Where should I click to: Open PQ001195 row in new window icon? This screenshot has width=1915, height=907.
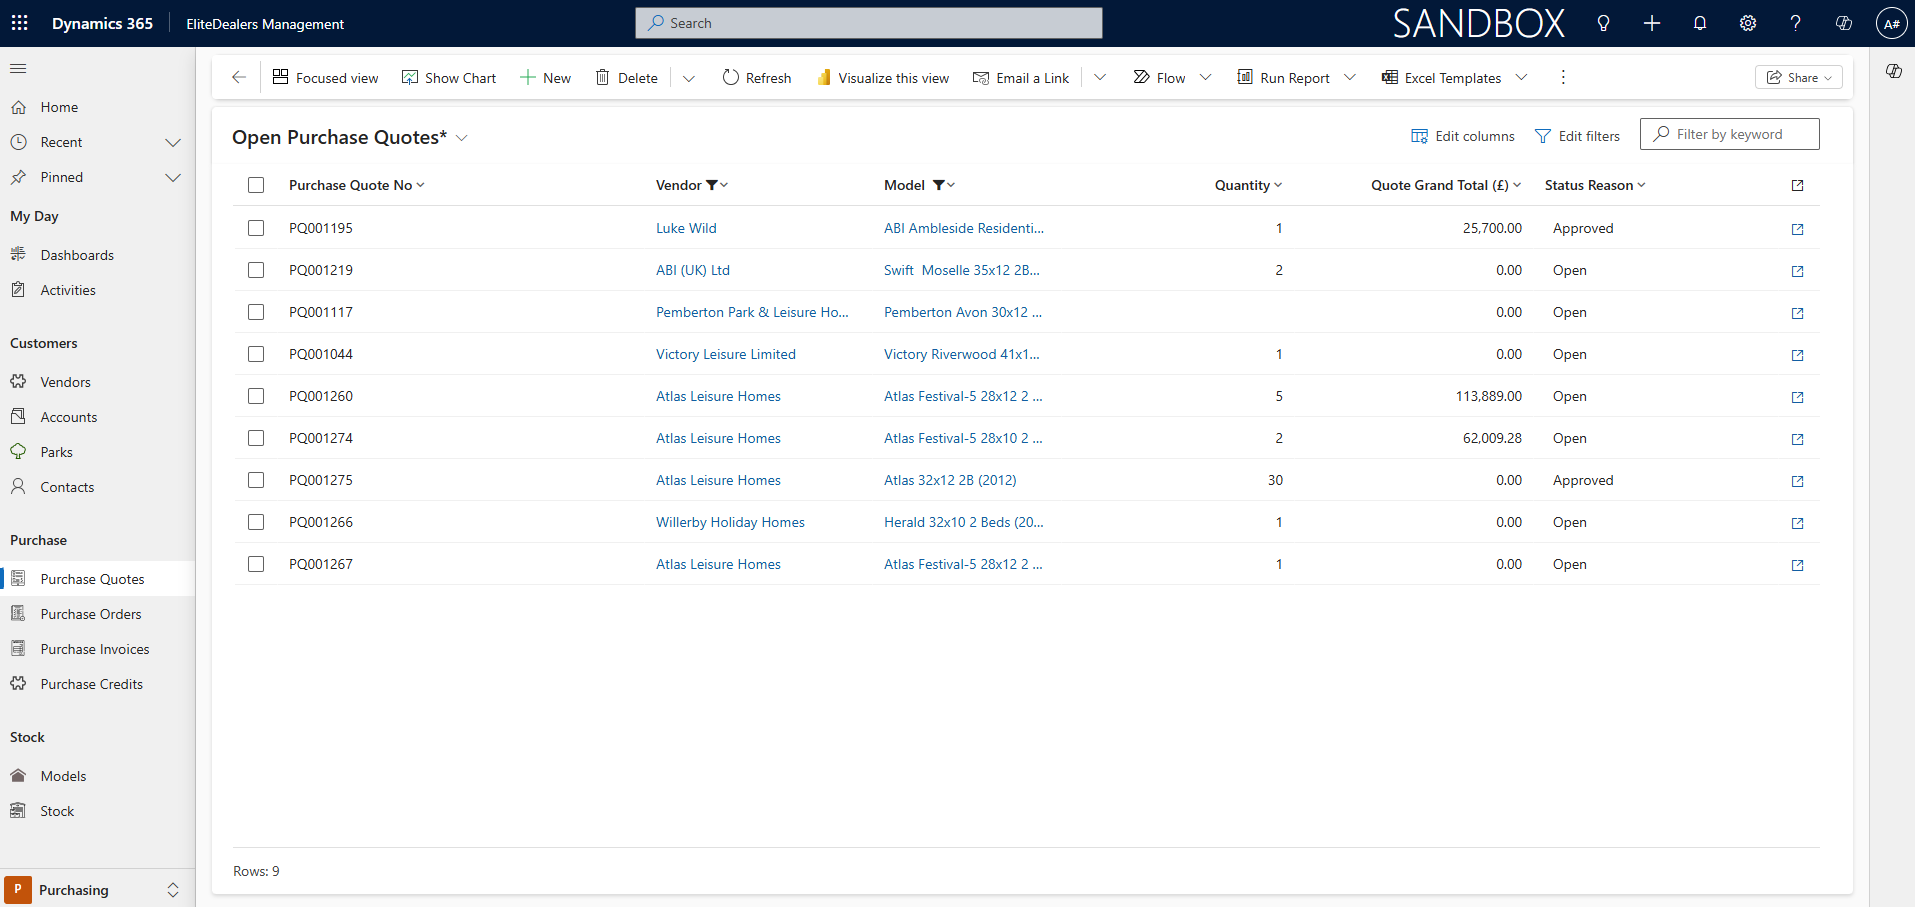1797,229
